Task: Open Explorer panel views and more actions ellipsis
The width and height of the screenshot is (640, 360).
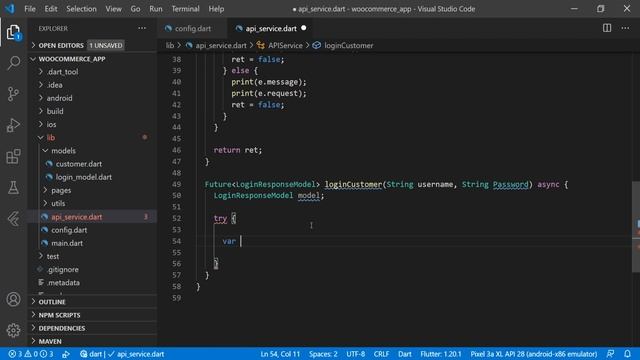Action: point(142,28)
